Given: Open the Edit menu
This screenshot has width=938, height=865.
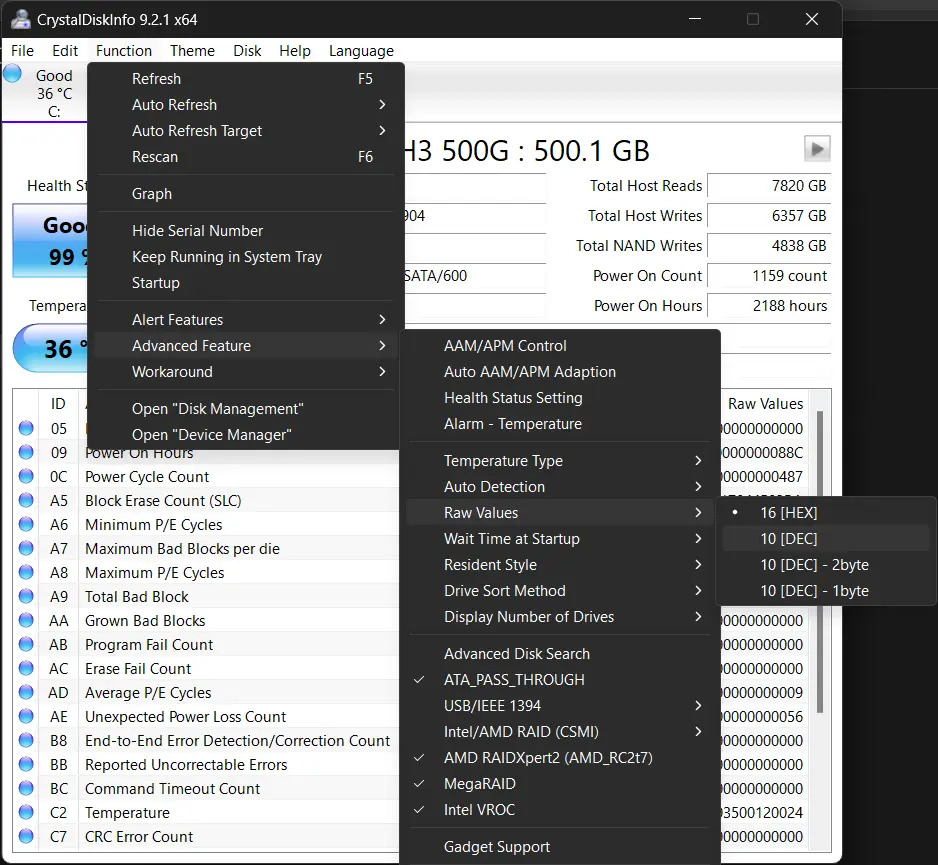Looking at the screenshot, I should pos(65,51).
